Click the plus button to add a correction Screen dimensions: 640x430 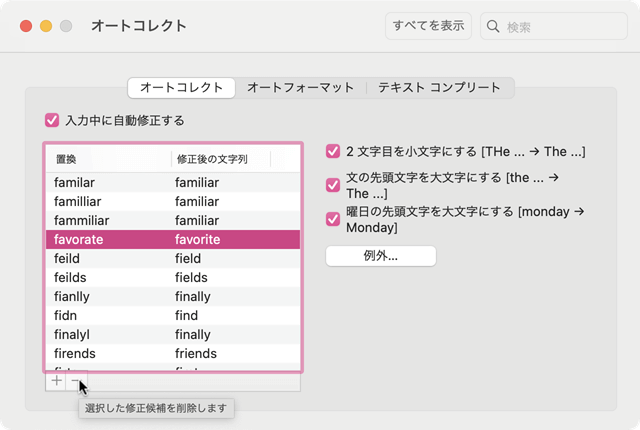click(57, 381)
